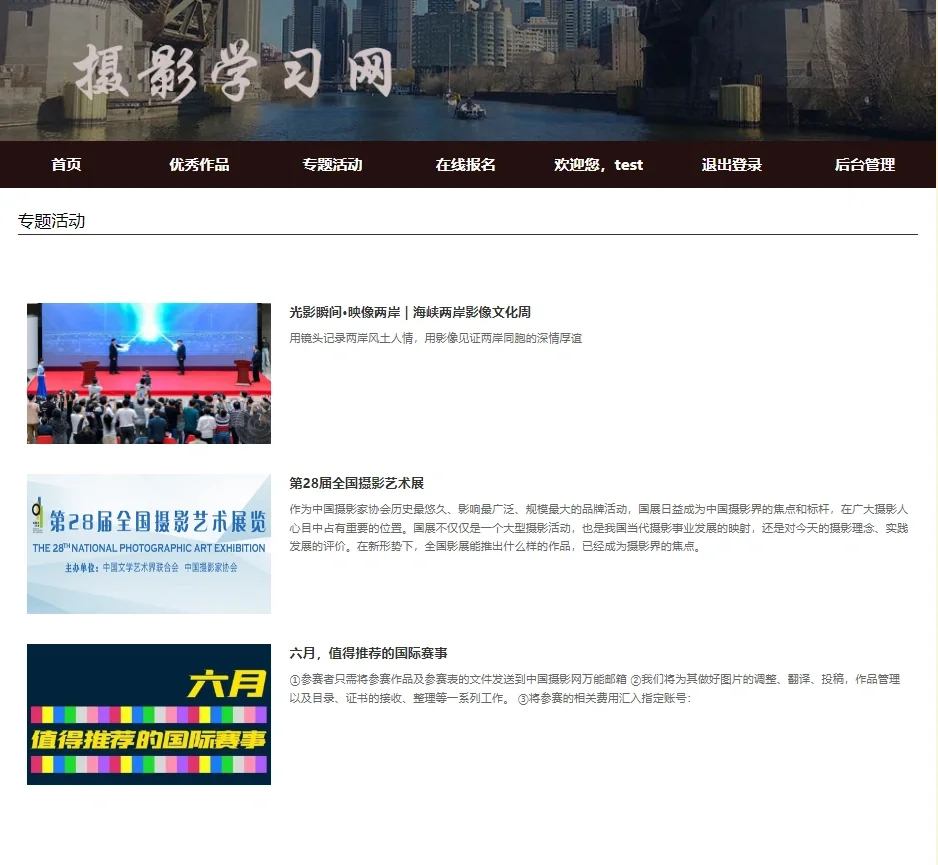
Task: Log out via the 退出登录 link
Action: coord(731,165)
